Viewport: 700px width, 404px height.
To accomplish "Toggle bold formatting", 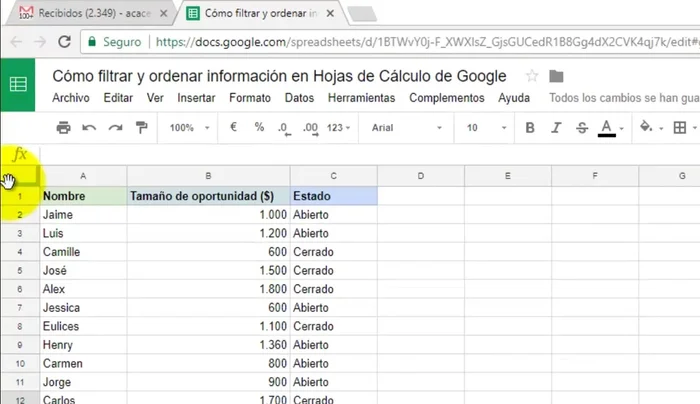I will click(530, 128).
